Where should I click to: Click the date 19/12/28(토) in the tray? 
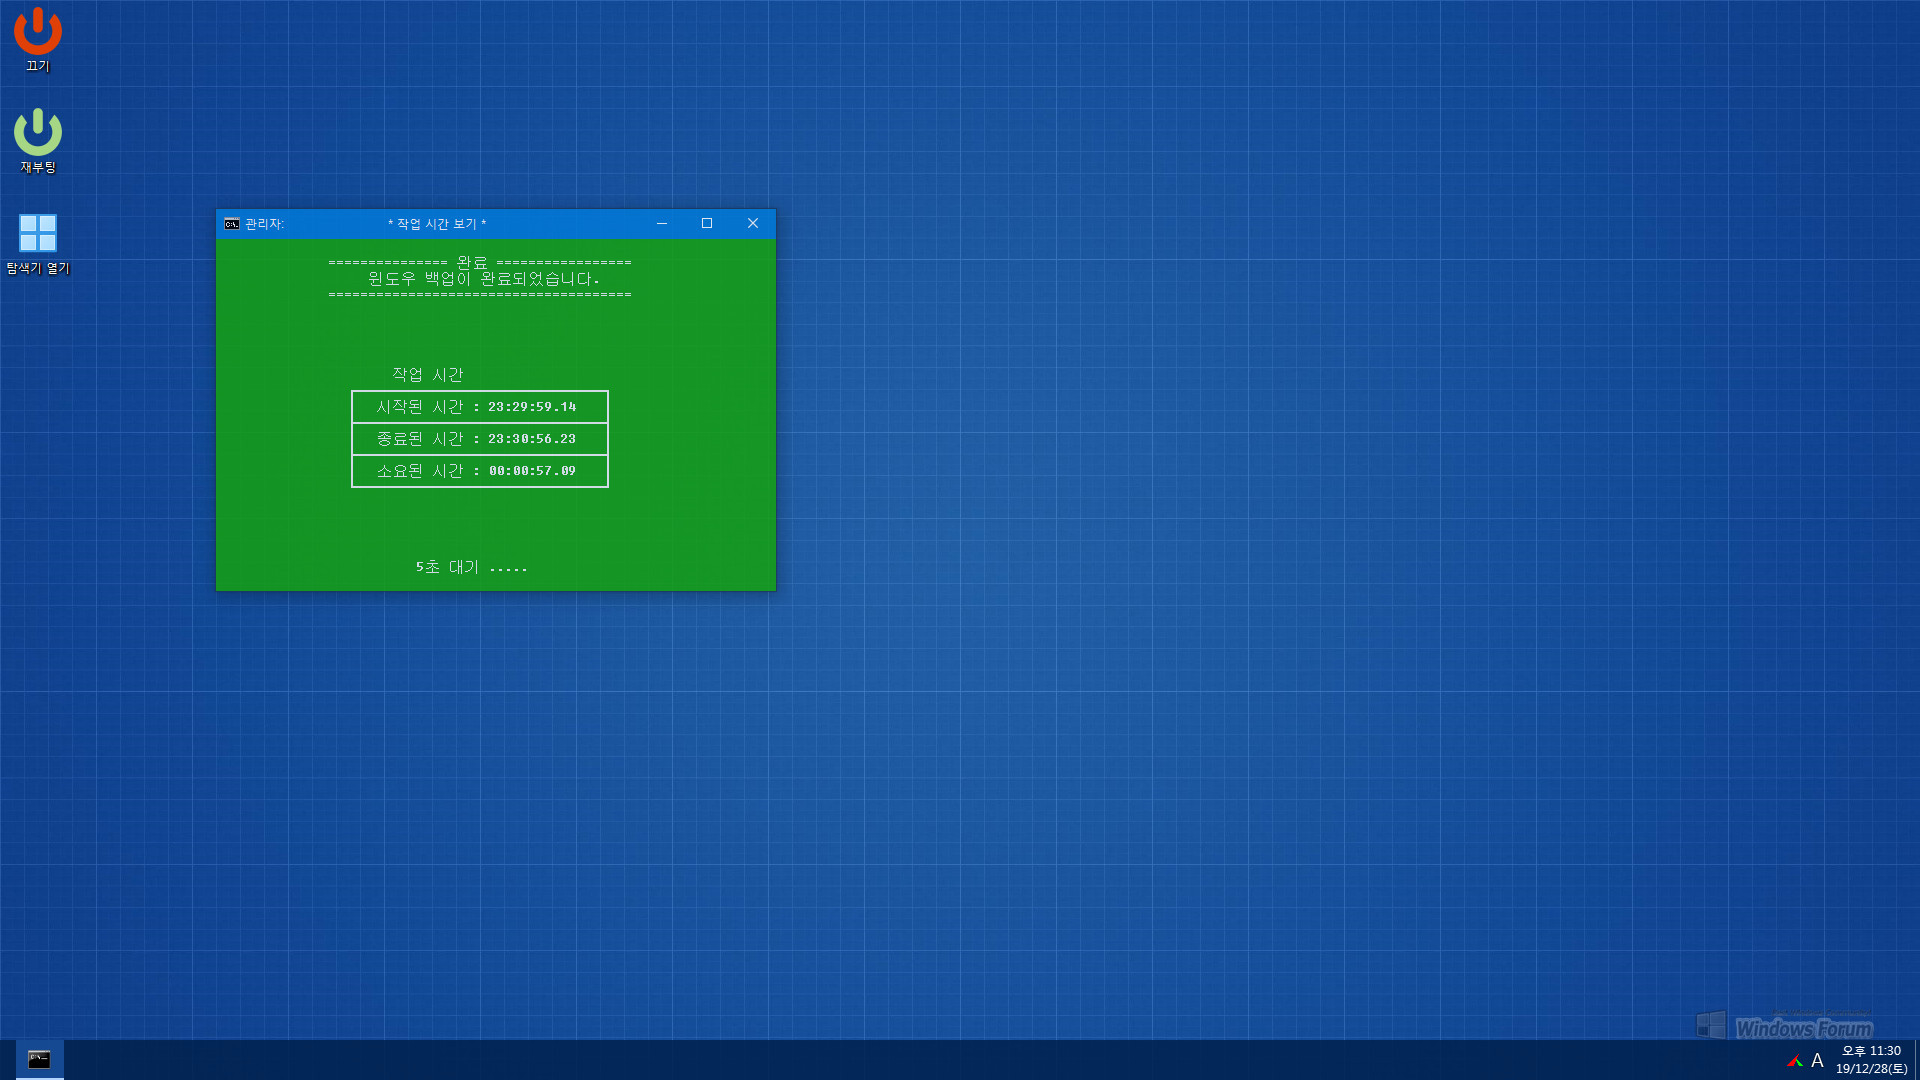1871,1069
